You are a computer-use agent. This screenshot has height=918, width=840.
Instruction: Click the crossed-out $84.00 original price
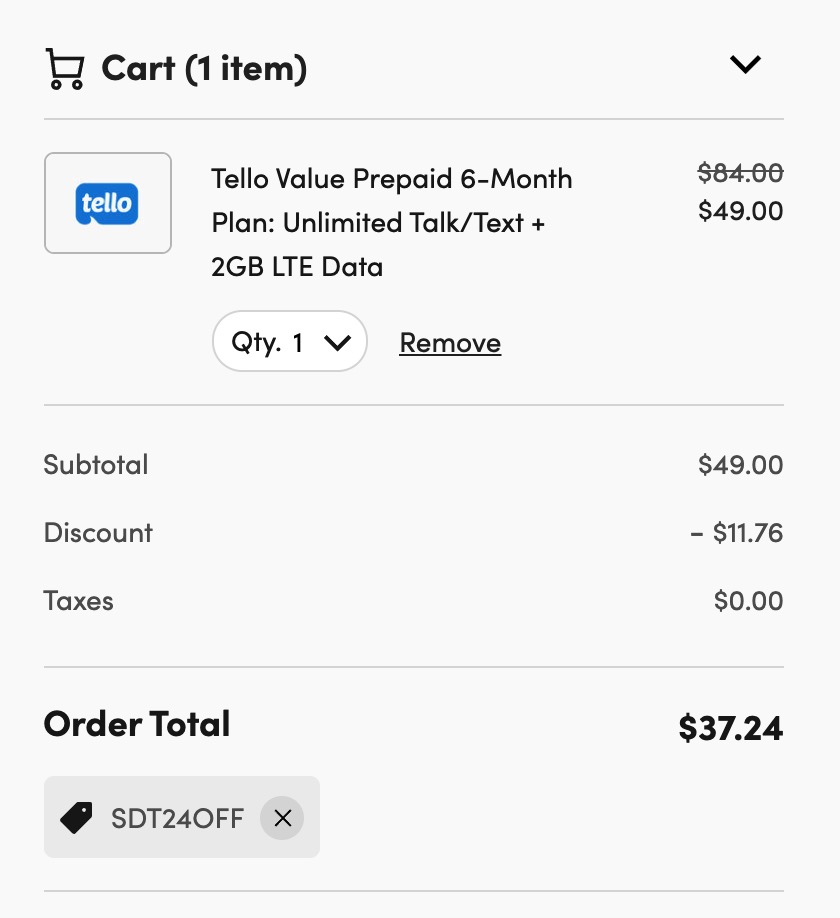pyautogui.click(x=740, y=174)
